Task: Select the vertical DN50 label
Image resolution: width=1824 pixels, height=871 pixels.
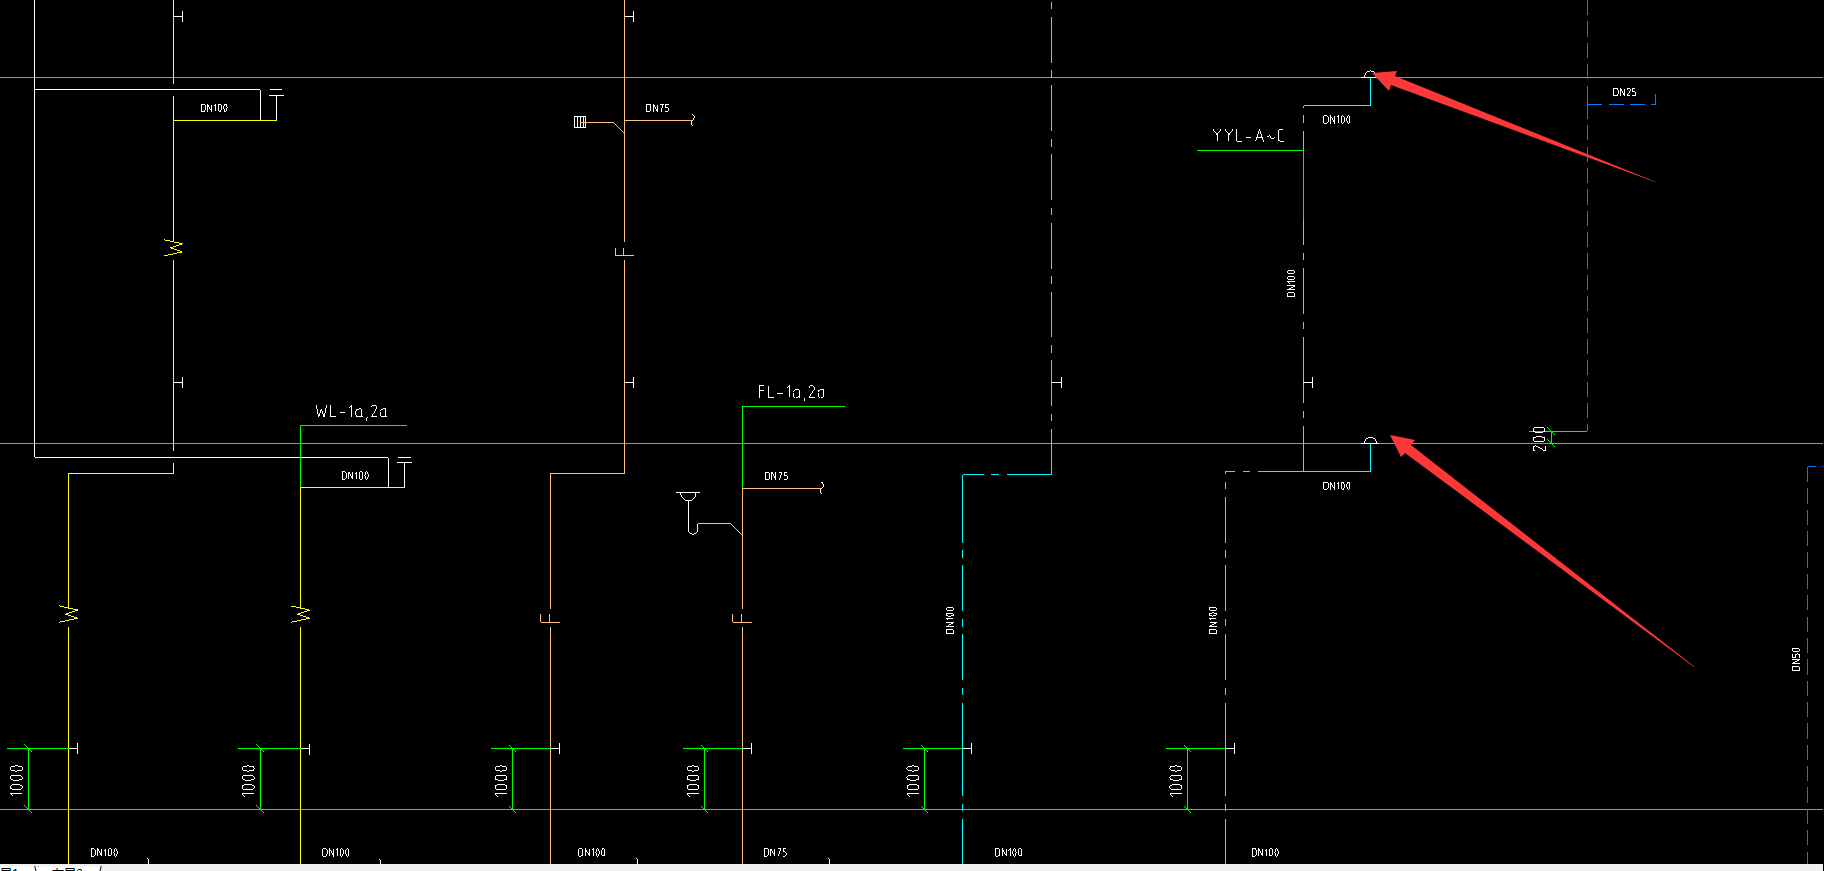Action: 1796,659
